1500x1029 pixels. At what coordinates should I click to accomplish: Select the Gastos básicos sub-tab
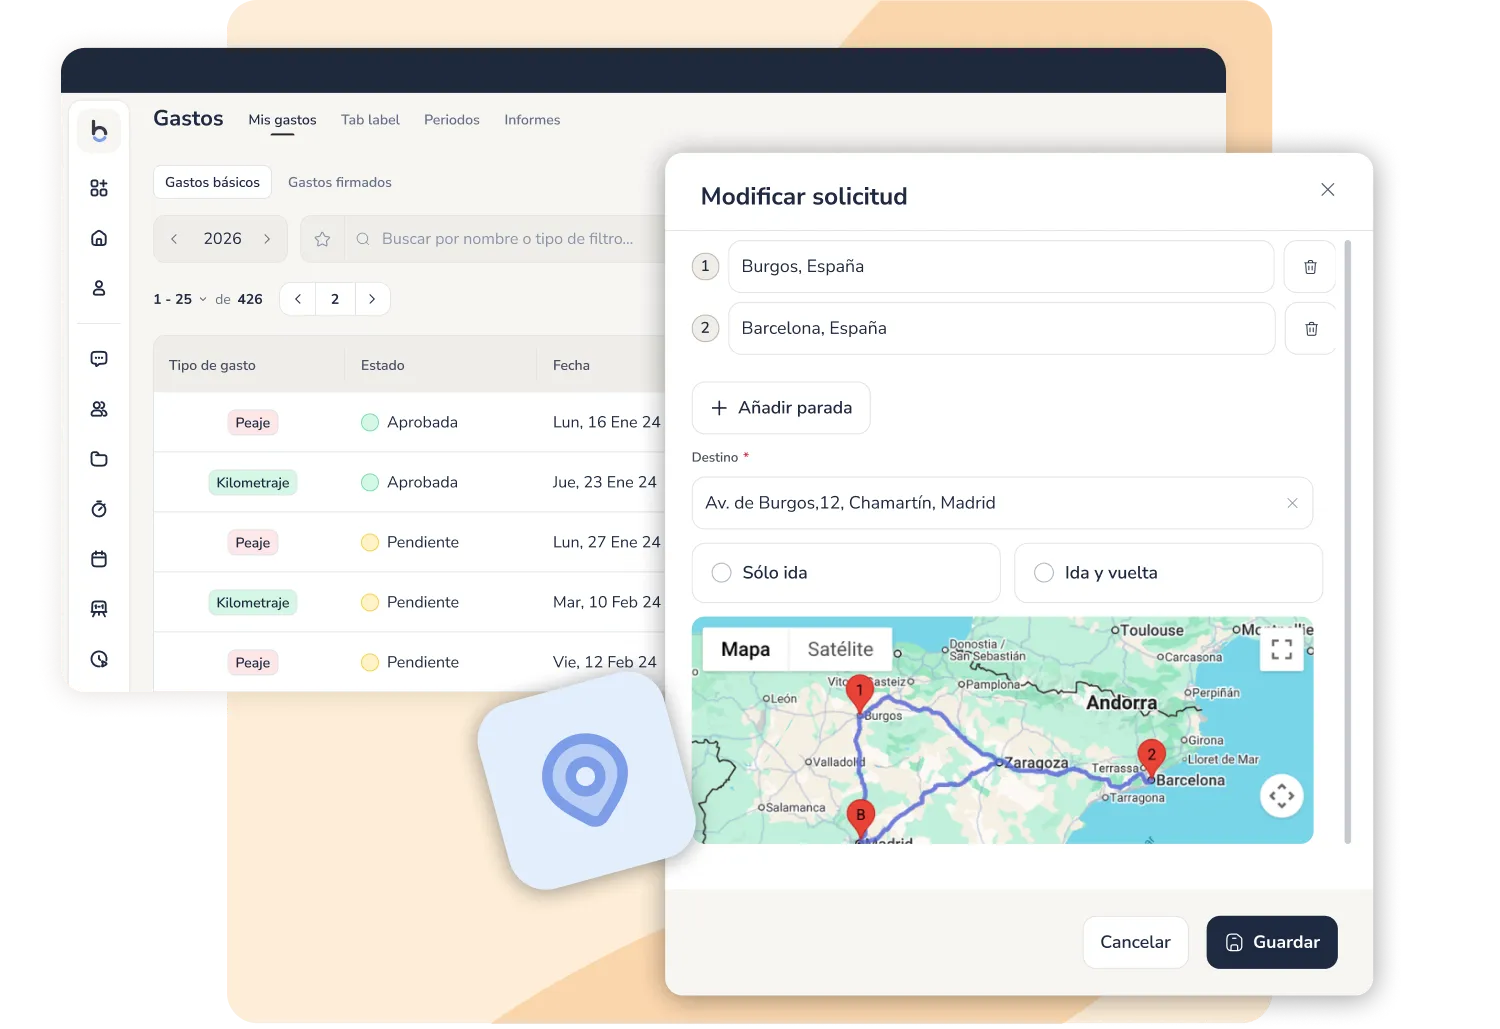(x=212, y=182)
